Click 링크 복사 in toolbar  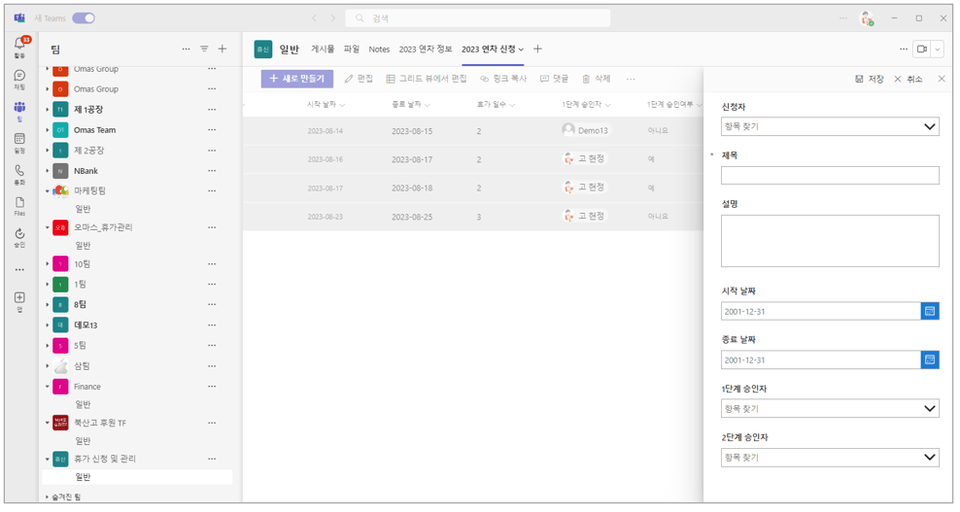tap(503, 79)
